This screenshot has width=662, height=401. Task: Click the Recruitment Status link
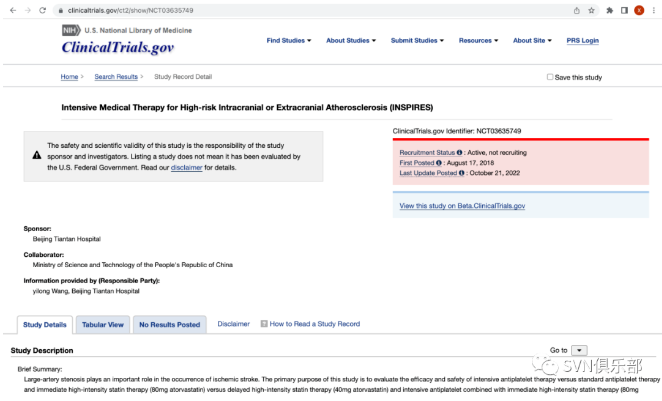[x=427, y=152]
